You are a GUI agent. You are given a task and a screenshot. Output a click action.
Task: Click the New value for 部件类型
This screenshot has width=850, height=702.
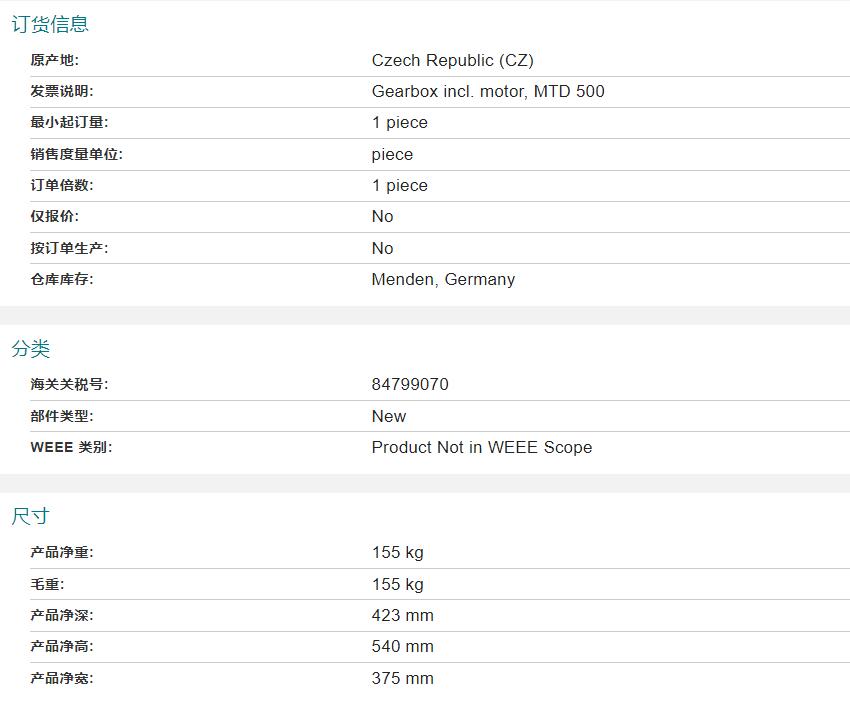389,416
